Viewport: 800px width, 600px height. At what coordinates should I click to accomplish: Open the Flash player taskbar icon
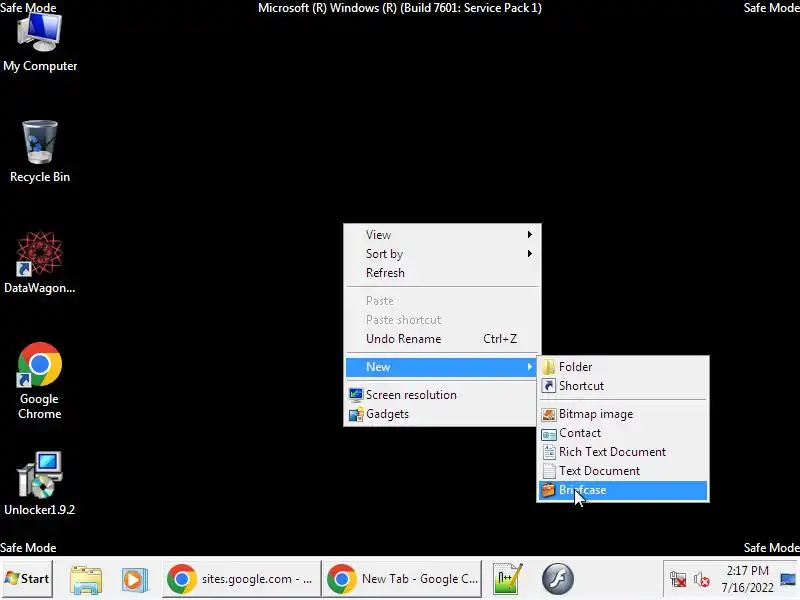click(558, 579)
